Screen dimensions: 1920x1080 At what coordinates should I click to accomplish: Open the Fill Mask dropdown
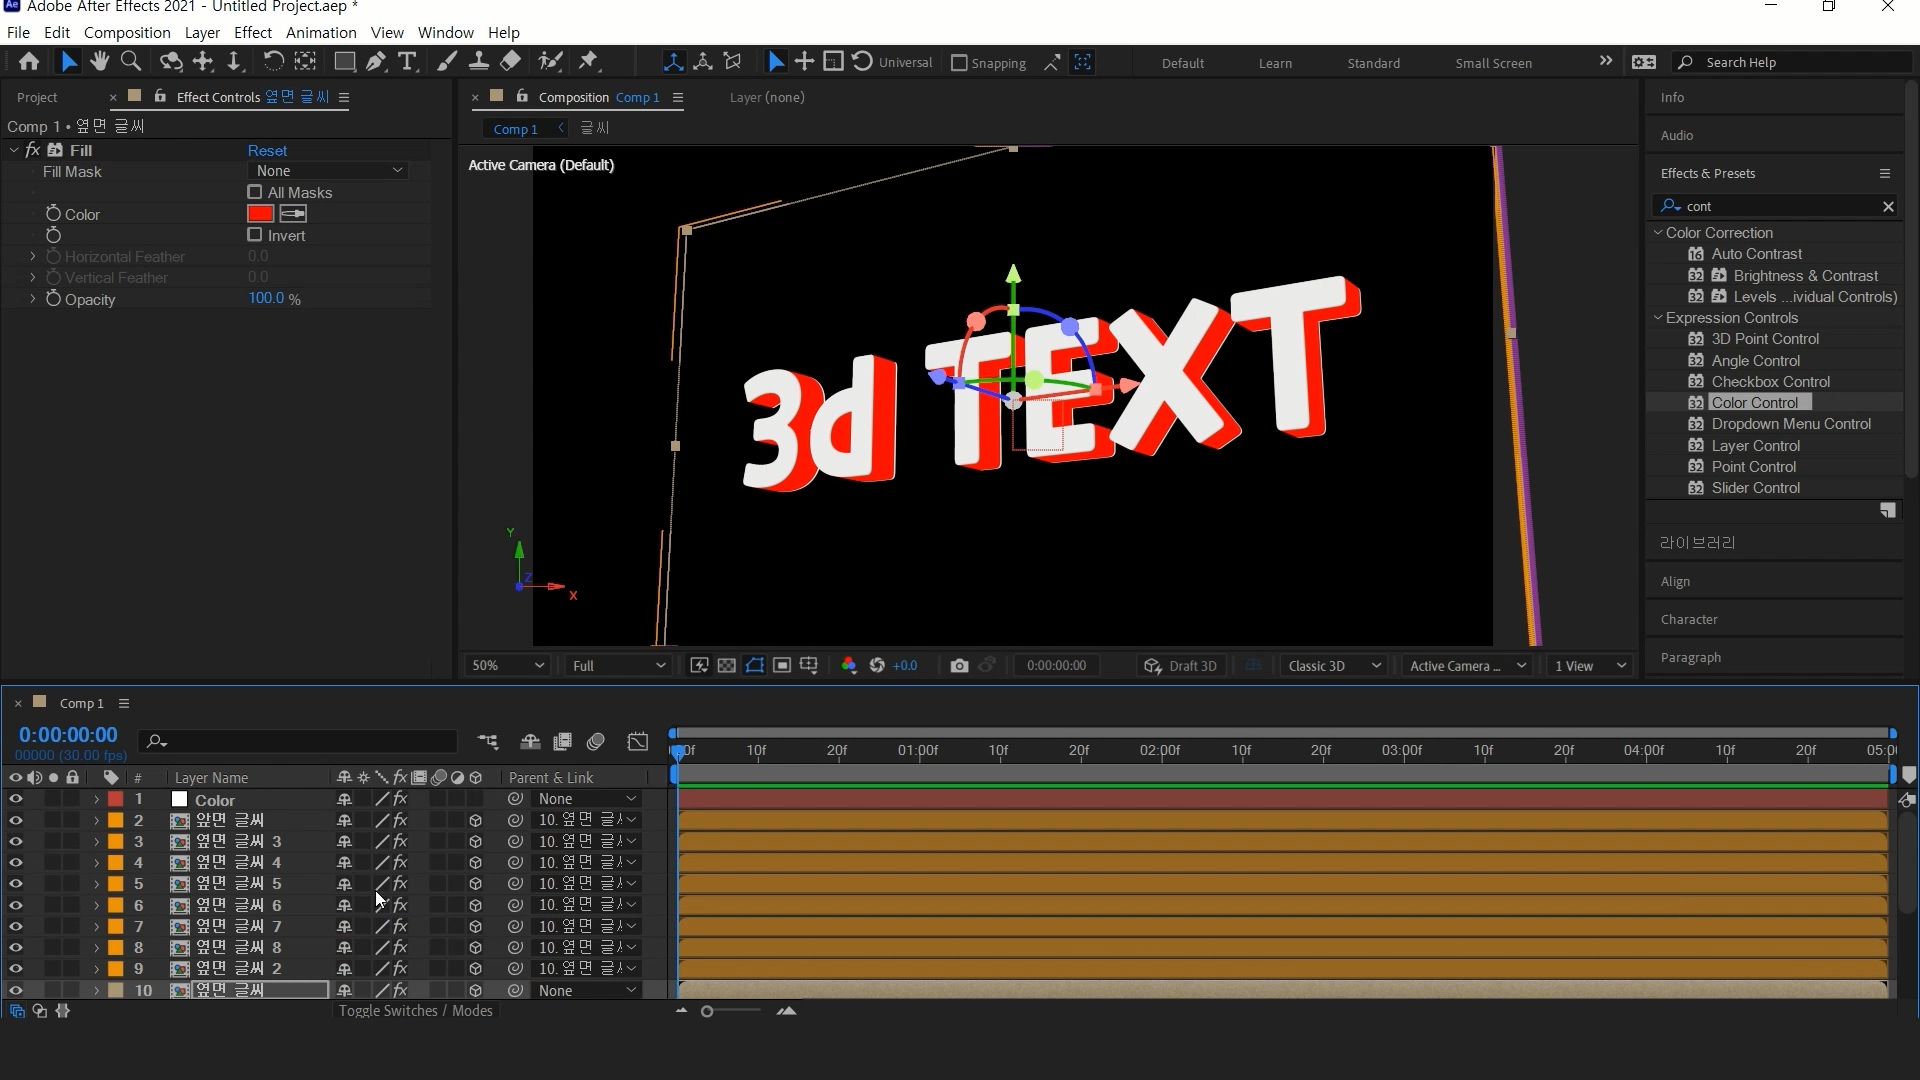[328, 171]
